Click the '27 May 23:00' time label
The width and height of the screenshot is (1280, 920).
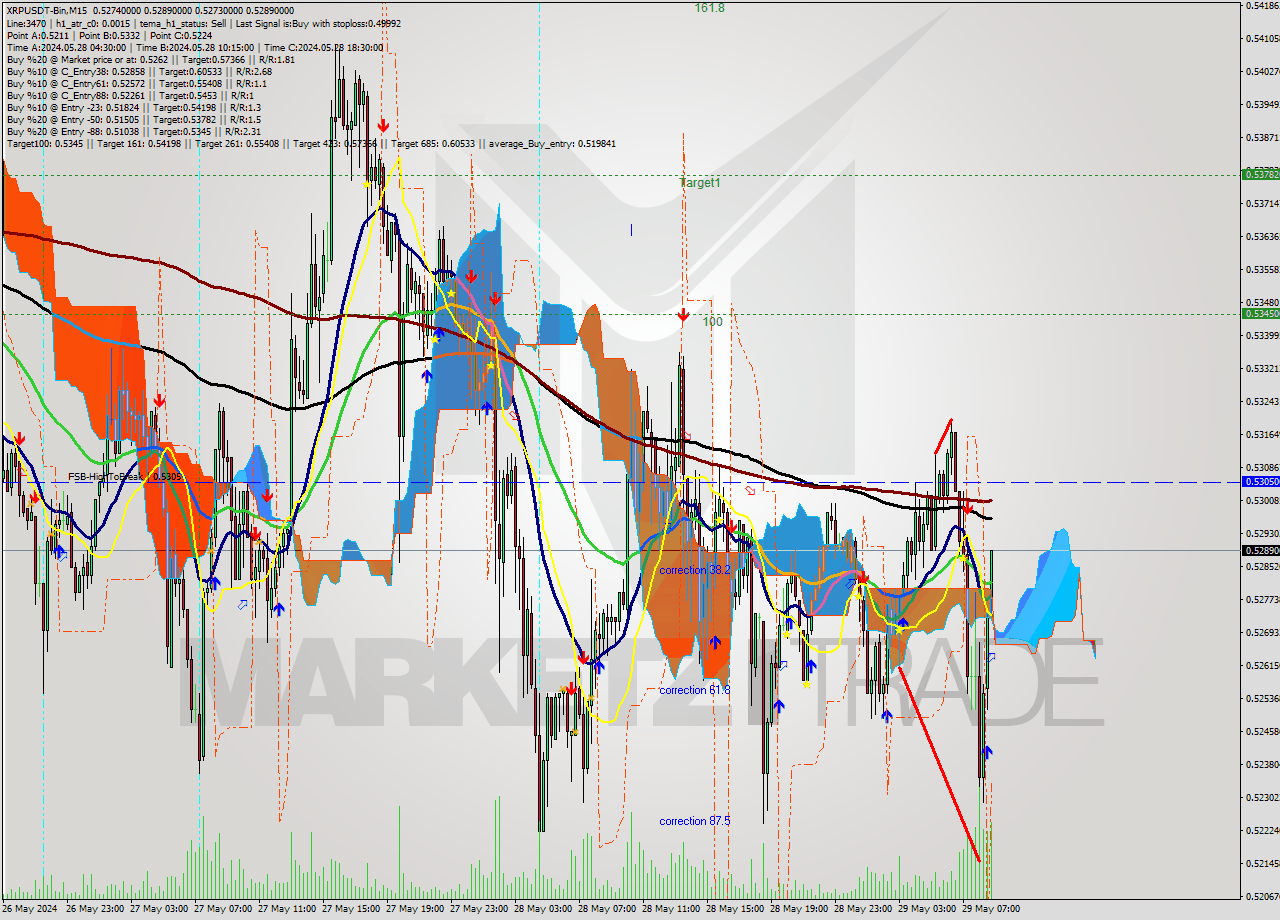tap(479, 909)
